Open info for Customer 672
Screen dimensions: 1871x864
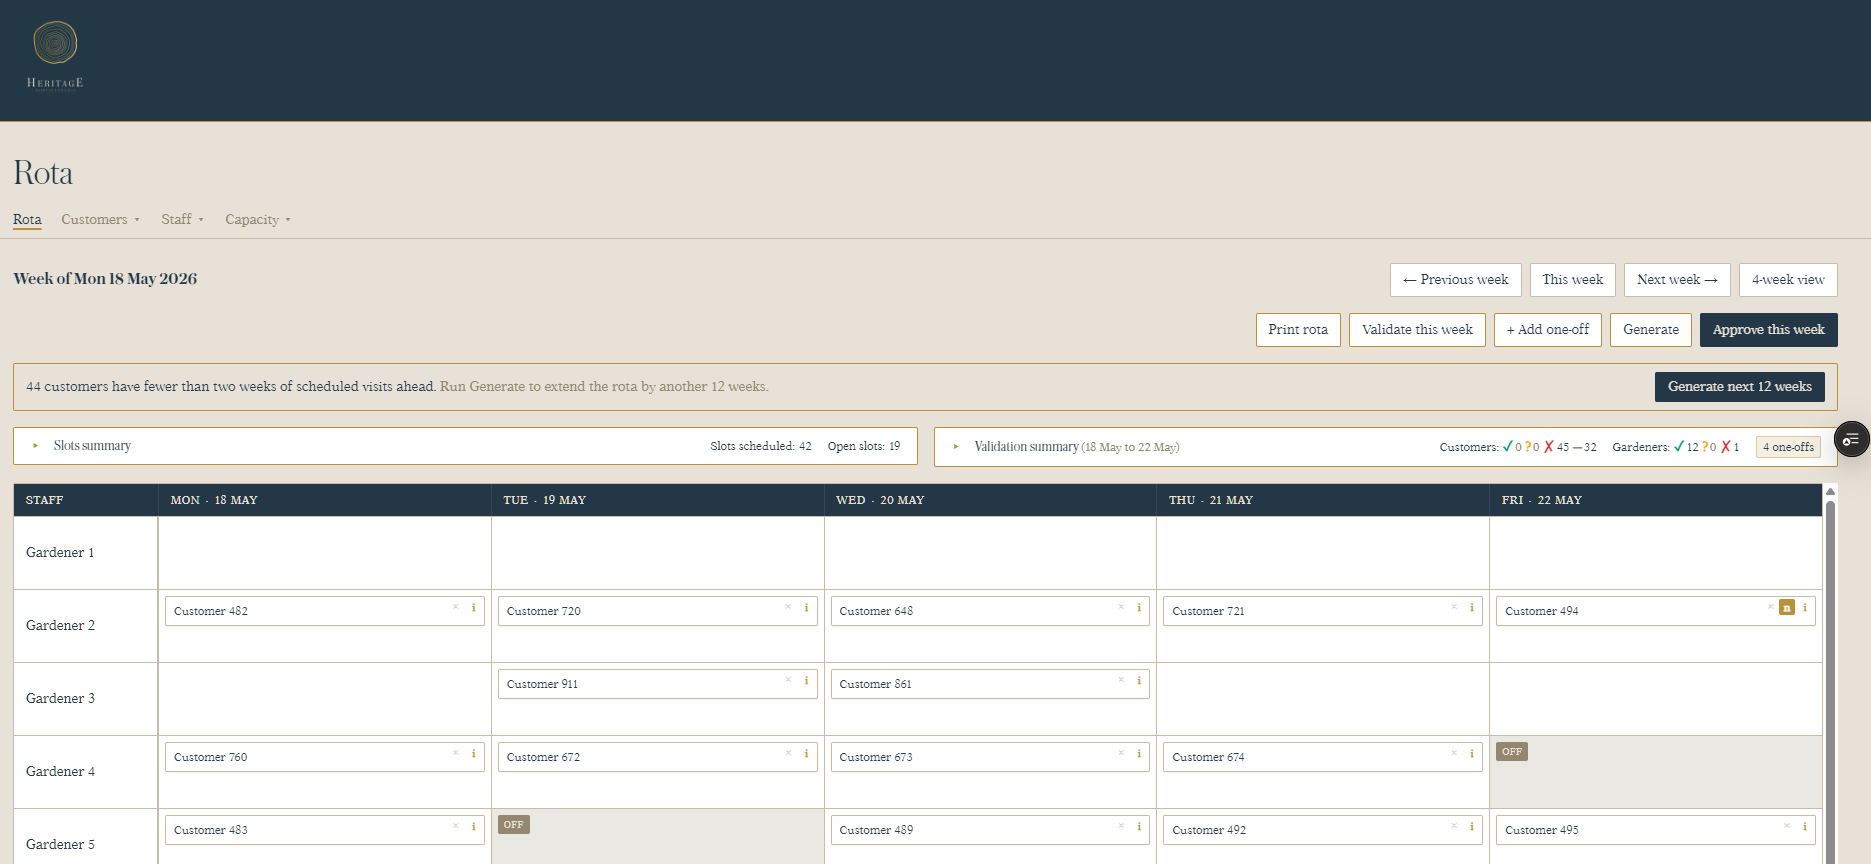pos(806,754)
